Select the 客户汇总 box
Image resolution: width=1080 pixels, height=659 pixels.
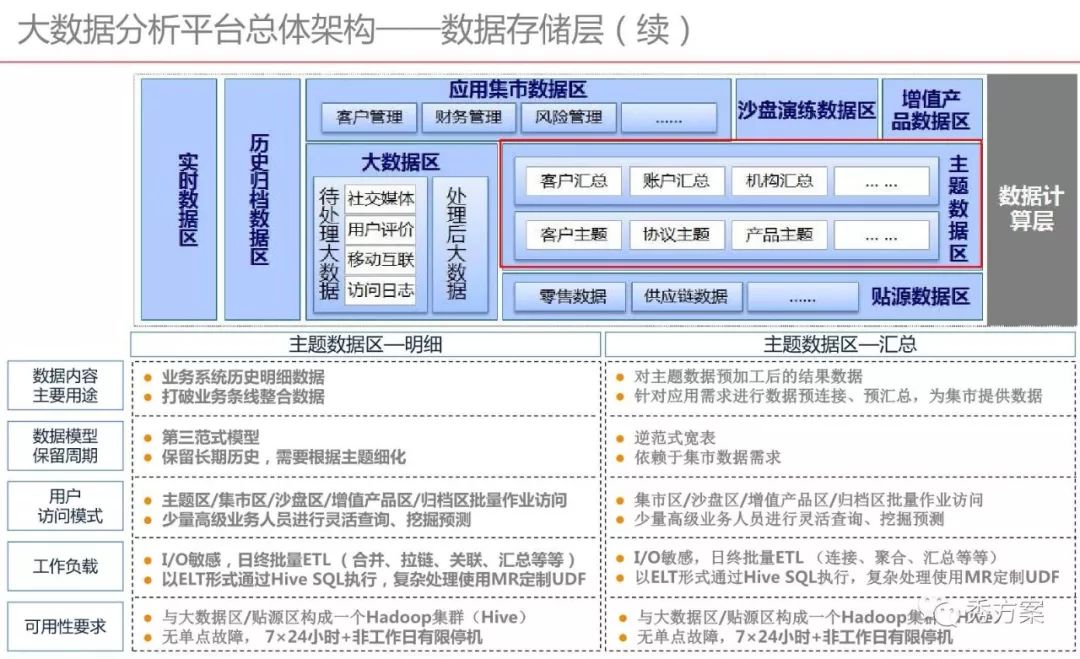573,181
